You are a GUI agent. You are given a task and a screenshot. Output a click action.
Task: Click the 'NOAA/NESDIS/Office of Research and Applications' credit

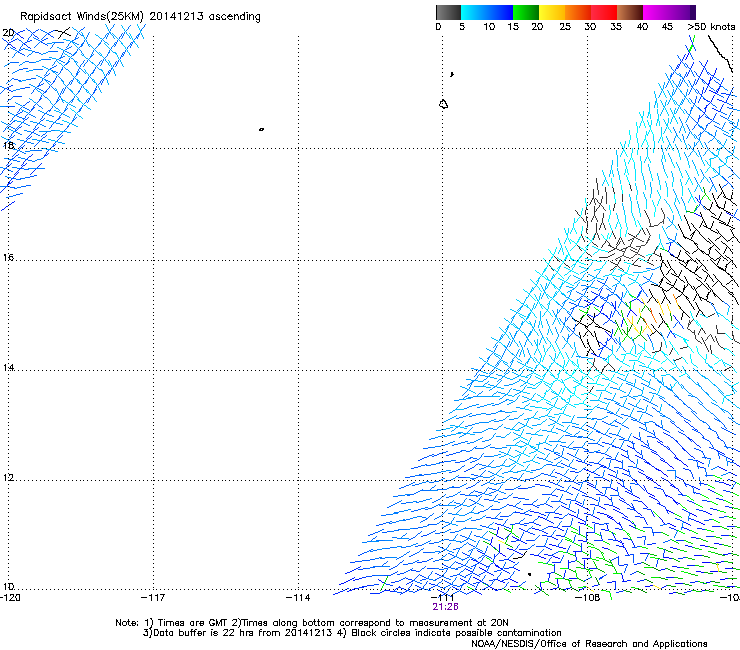tap(589, 644)
